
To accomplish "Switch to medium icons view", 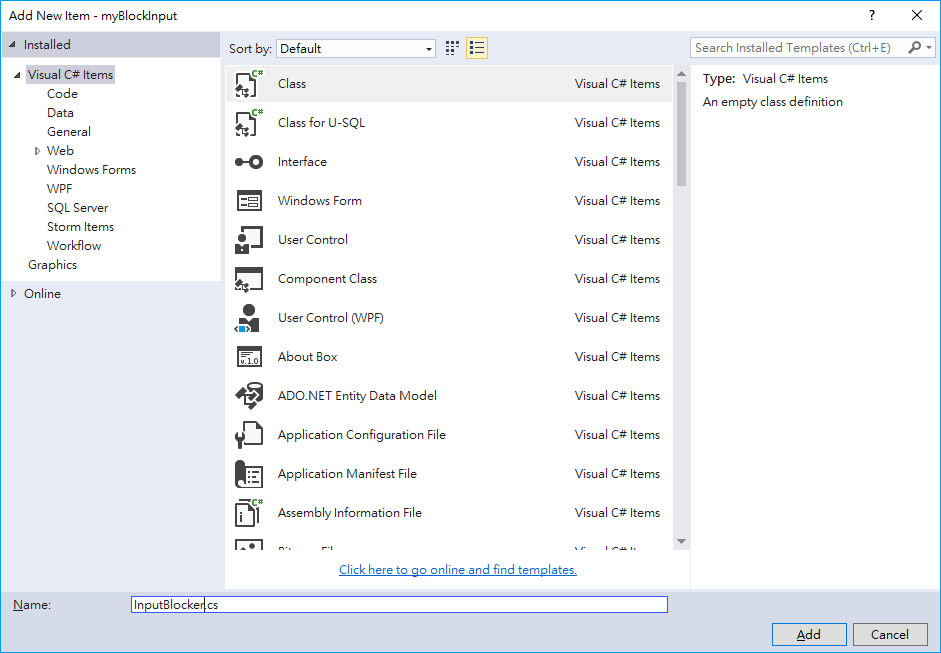I will tap(452, 48).
